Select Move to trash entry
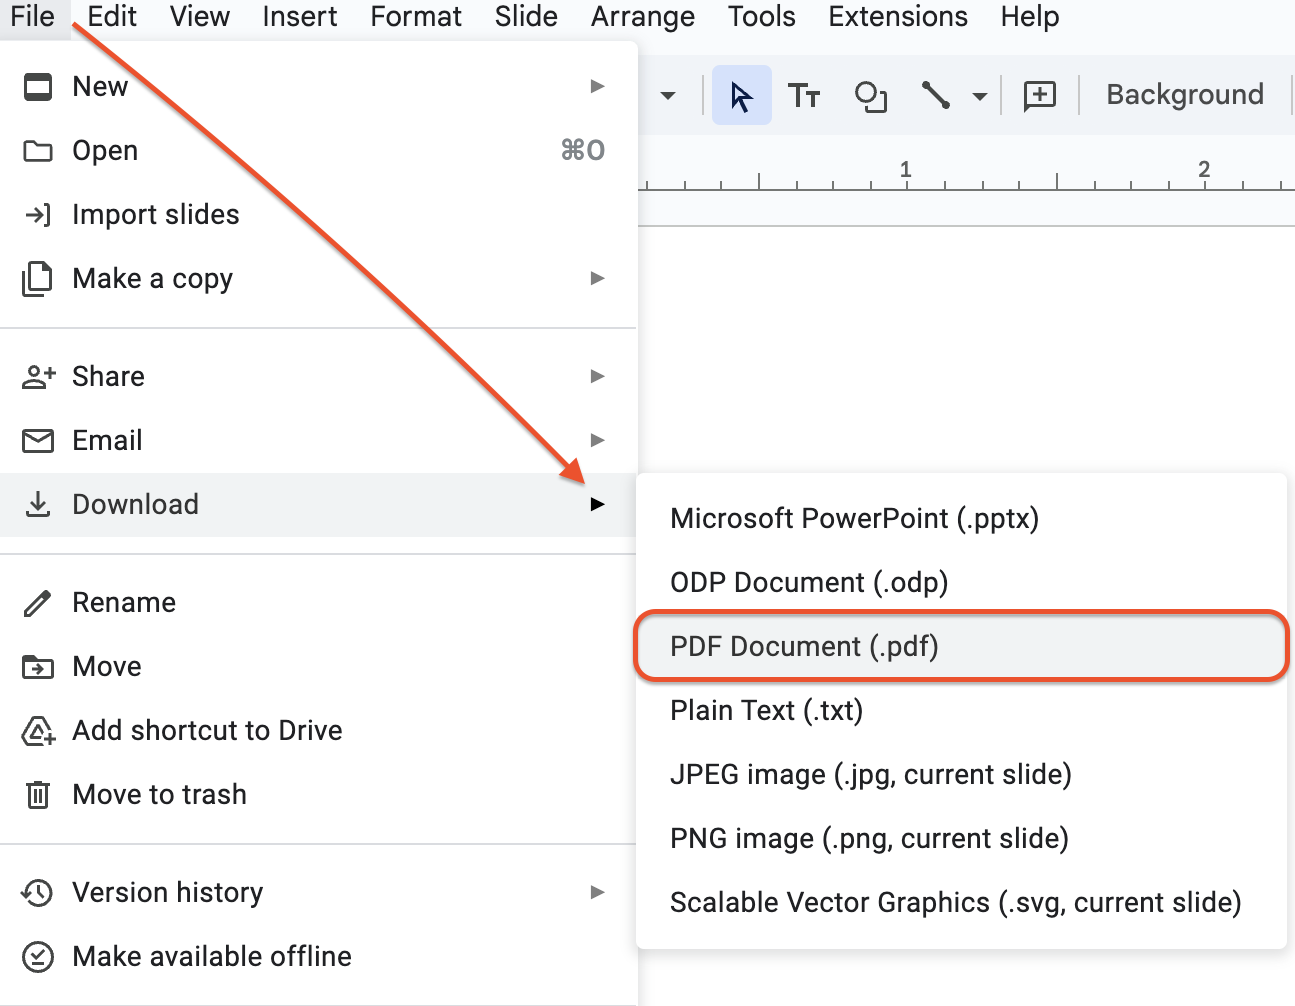 pos(318,795)
